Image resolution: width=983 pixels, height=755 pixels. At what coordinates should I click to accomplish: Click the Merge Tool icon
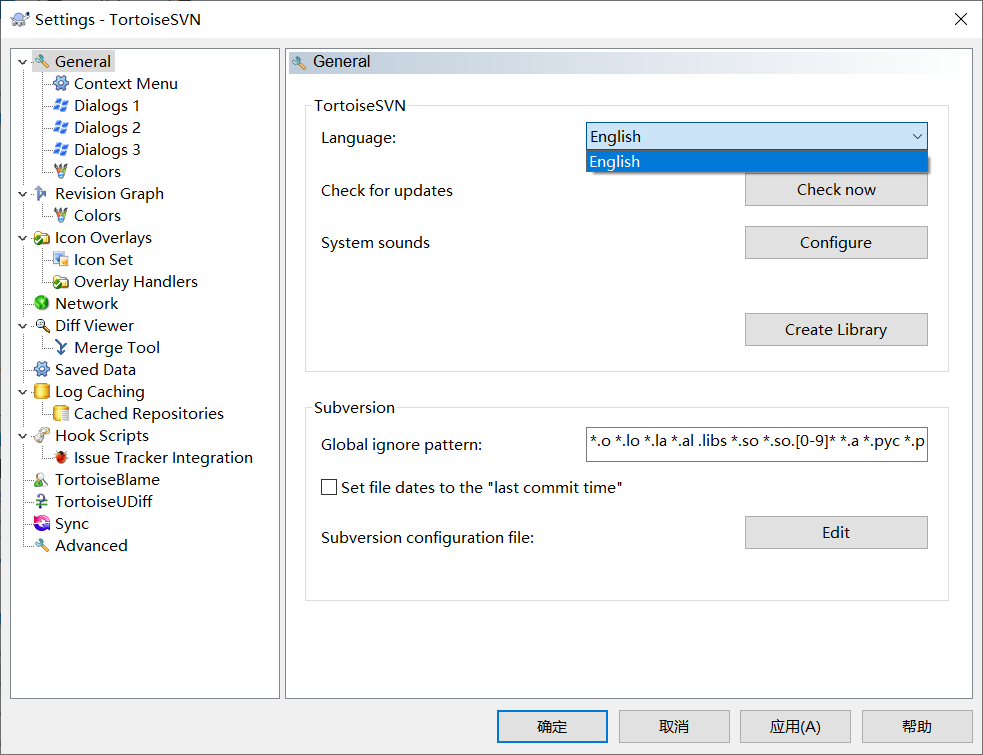tap(61, 347)
